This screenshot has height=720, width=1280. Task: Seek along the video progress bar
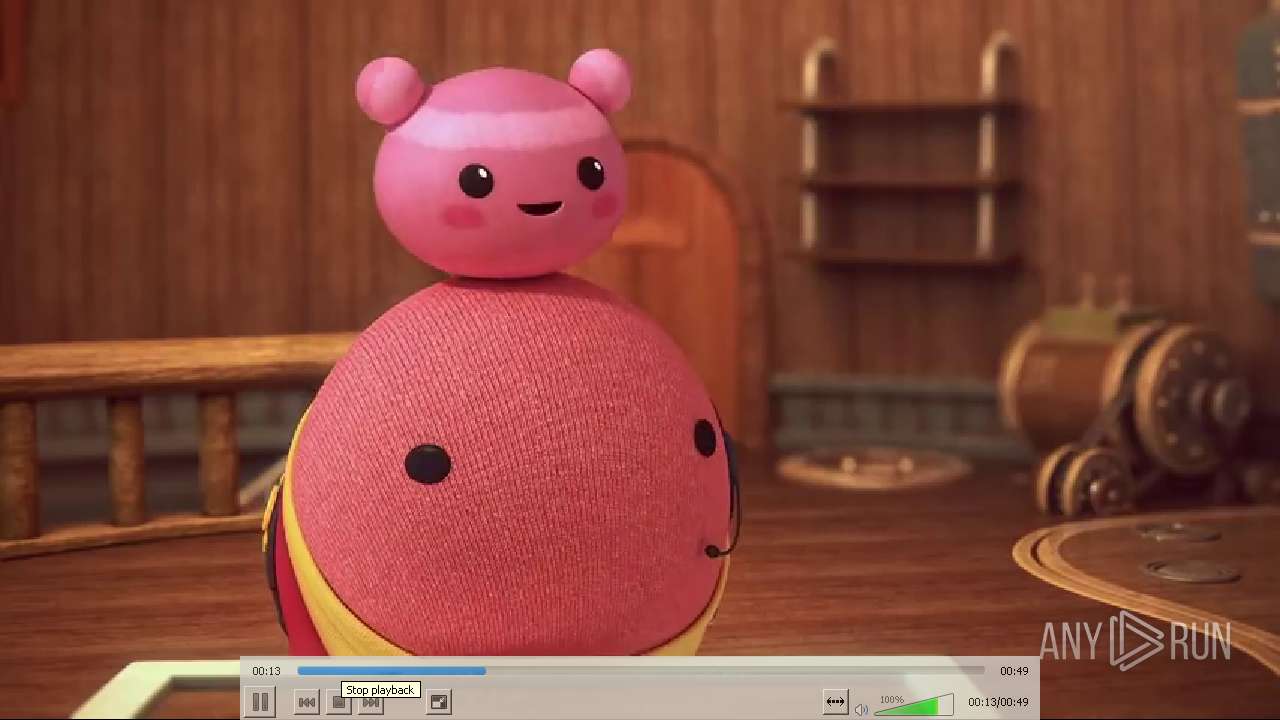click(640, 671)
